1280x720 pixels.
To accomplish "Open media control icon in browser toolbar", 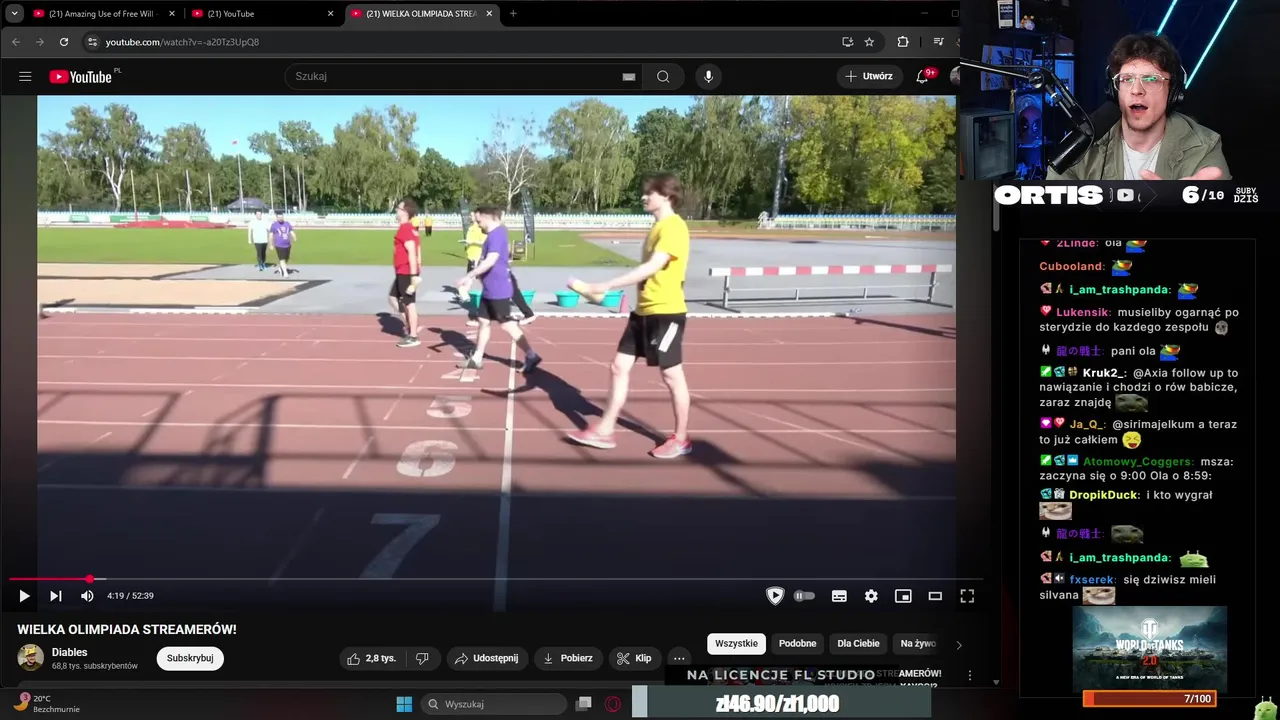I will (938, 42).
